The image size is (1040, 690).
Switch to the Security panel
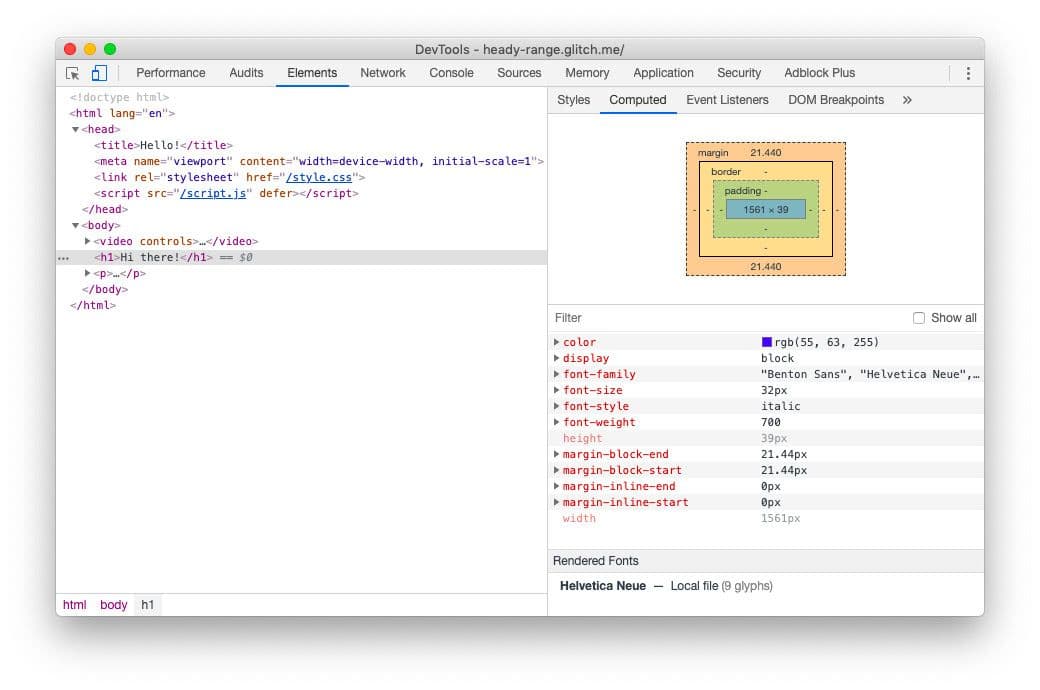coord(739,73)
